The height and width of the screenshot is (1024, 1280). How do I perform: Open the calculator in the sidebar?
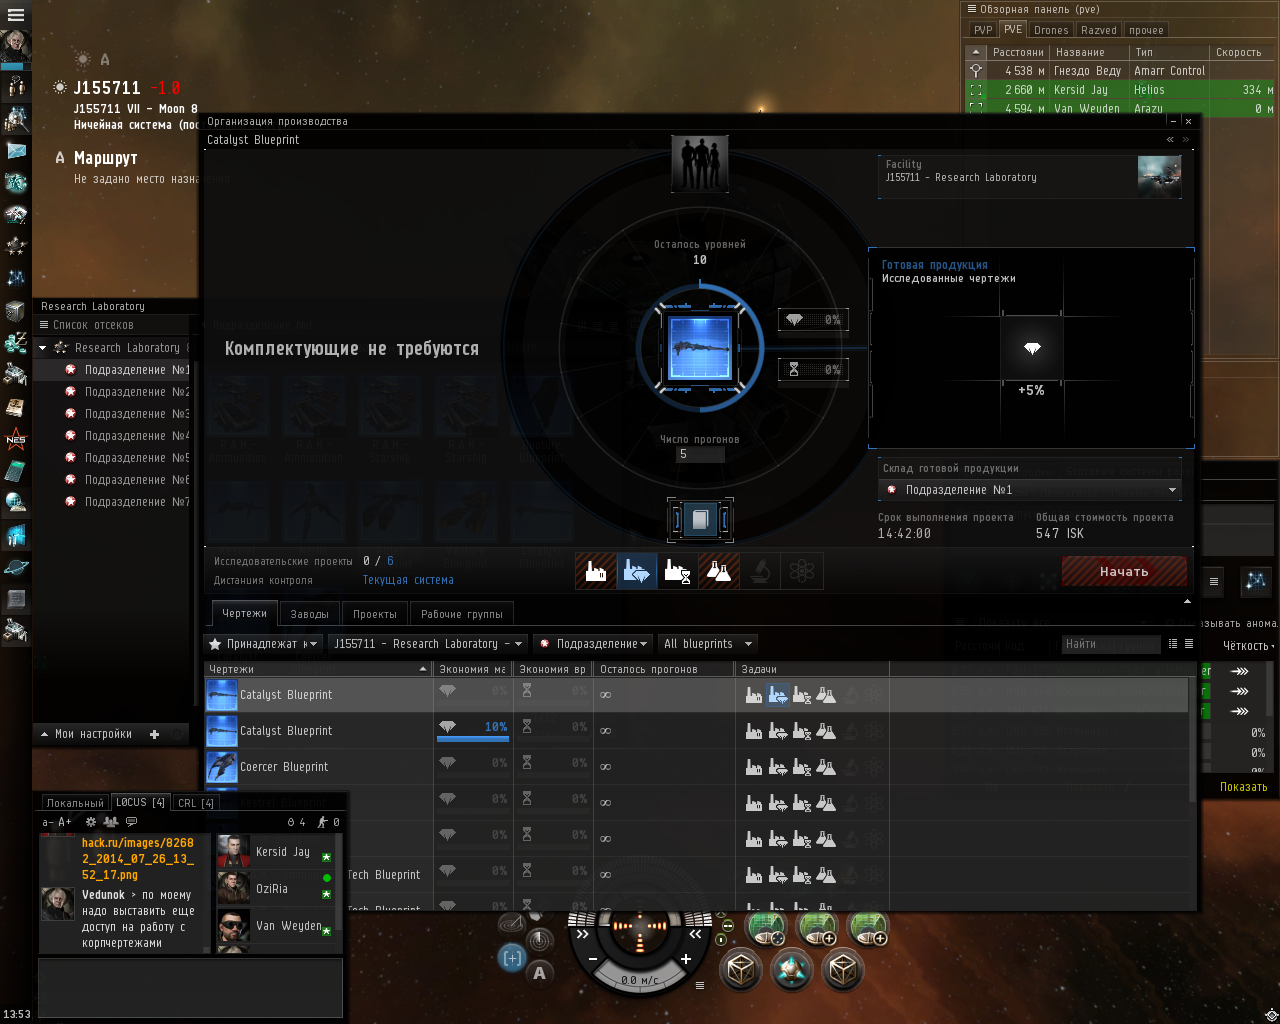coord(16,470)
